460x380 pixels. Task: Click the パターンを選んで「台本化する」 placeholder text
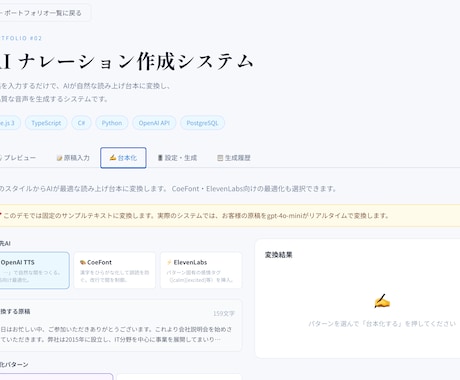382,324
